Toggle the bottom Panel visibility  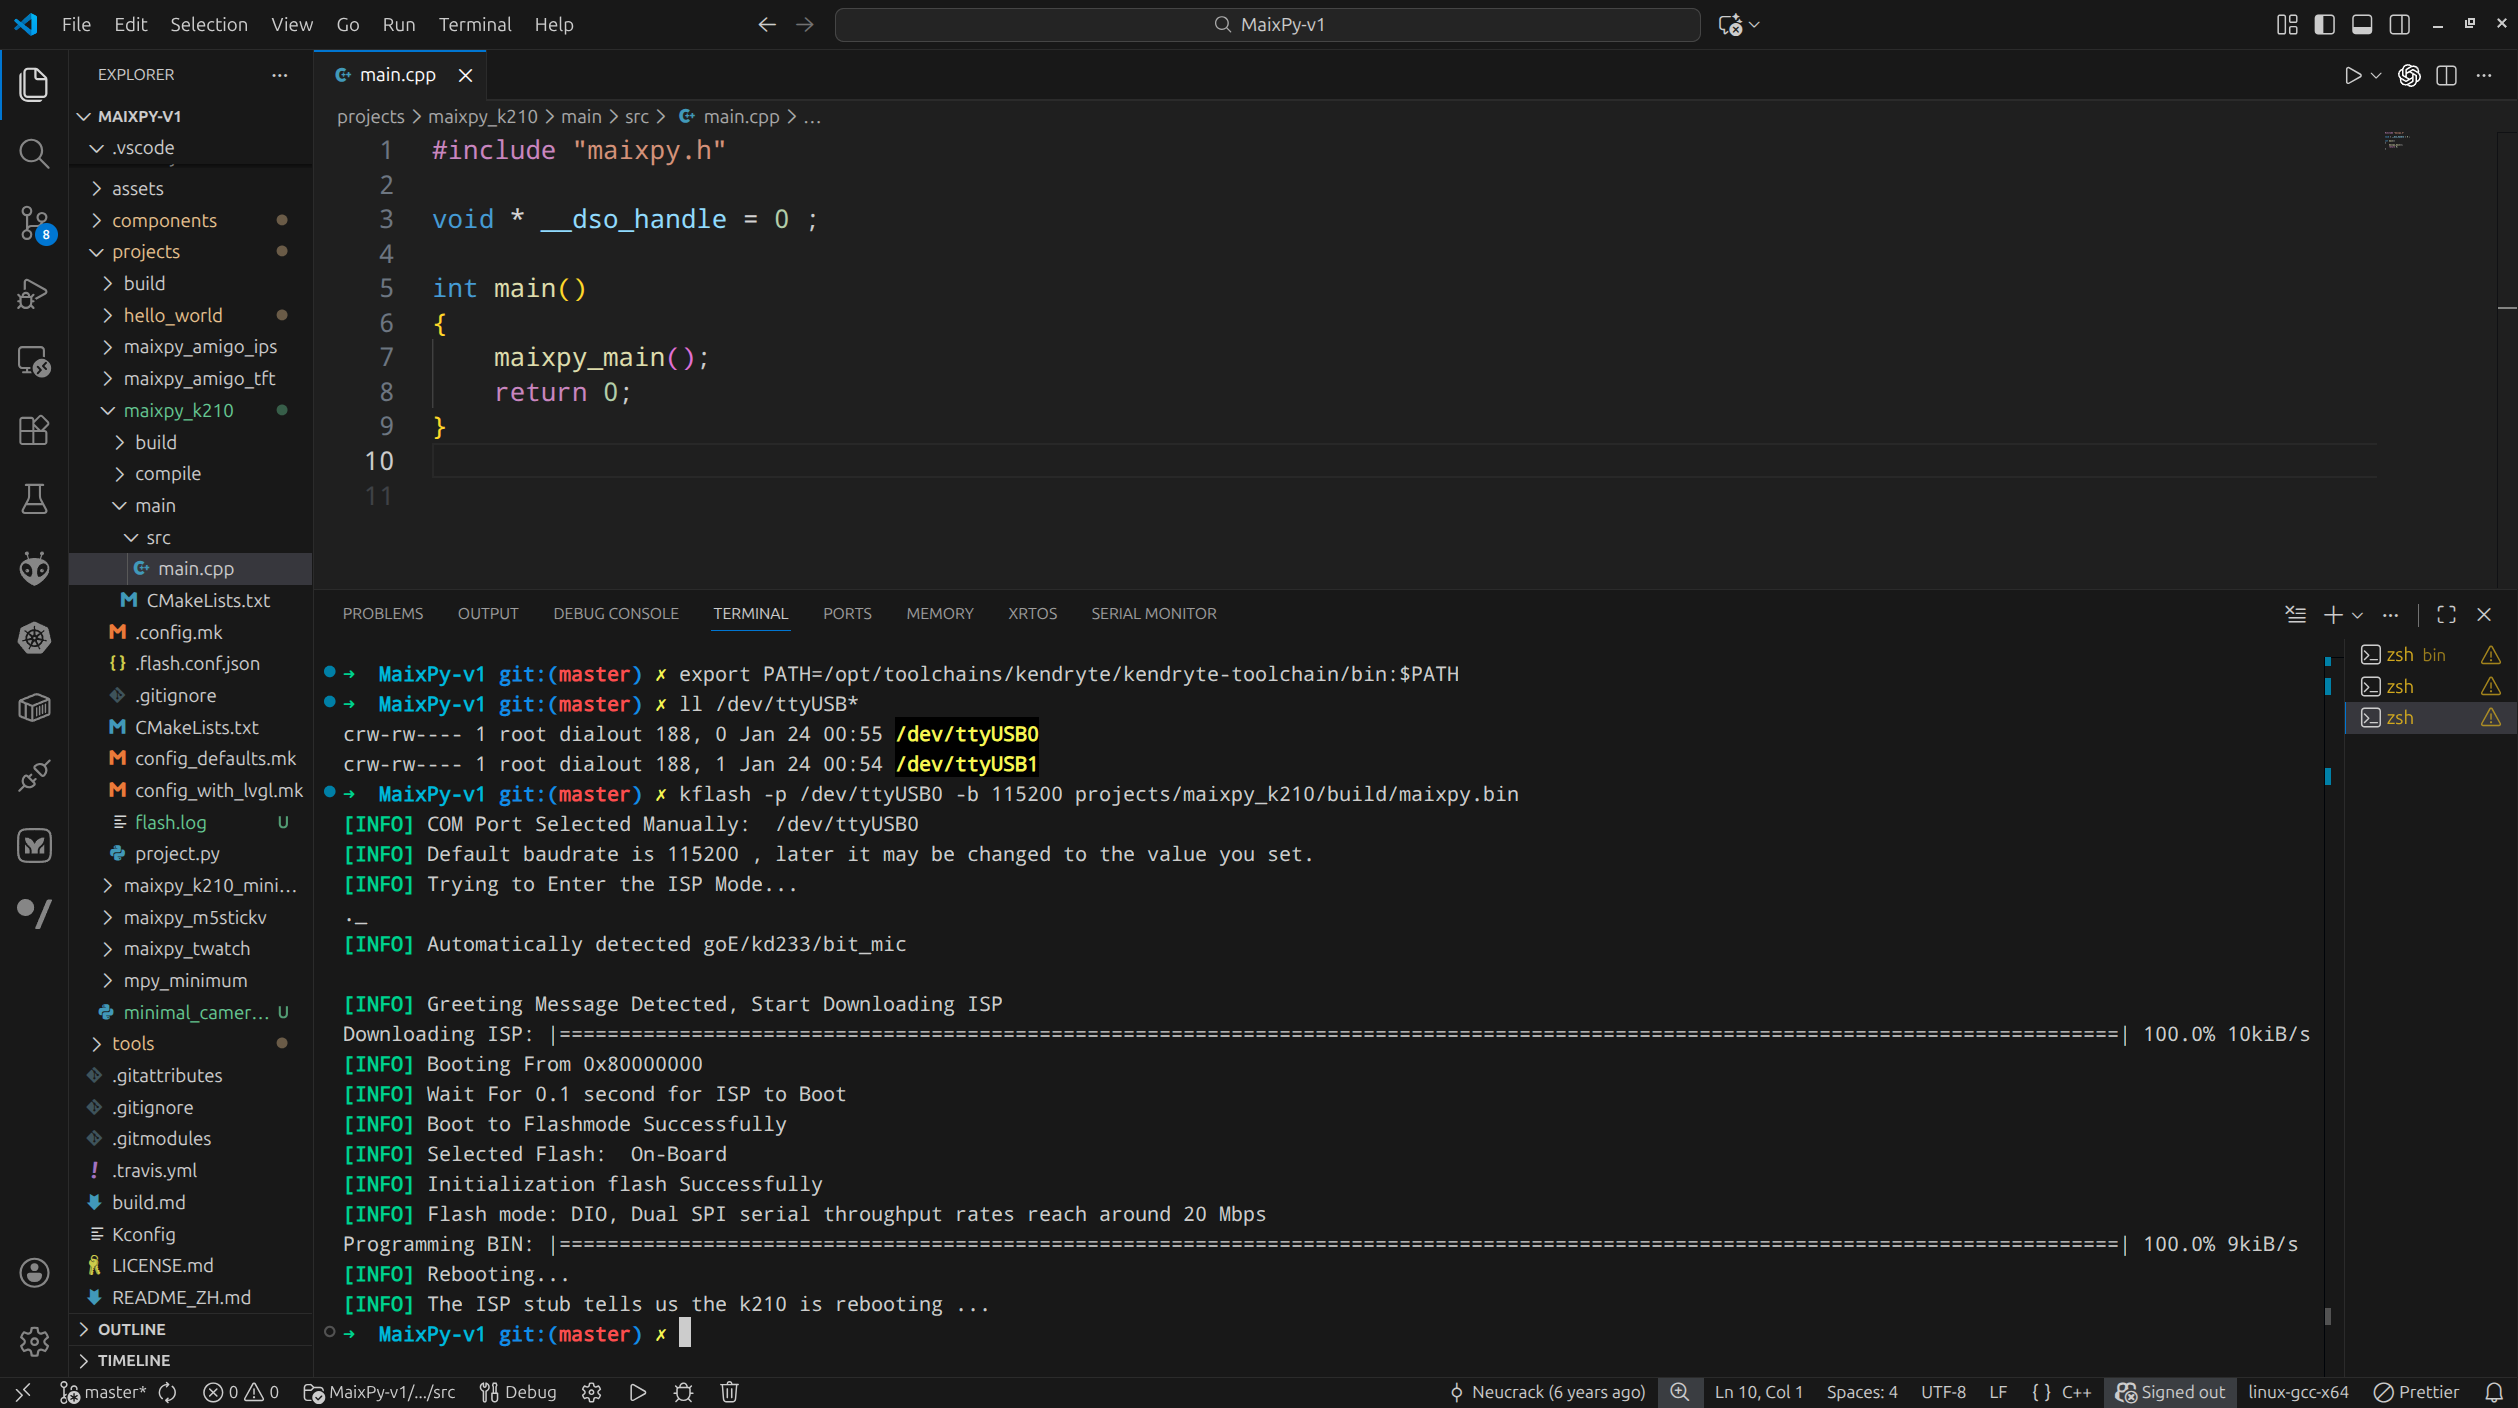pos(2362,24)
